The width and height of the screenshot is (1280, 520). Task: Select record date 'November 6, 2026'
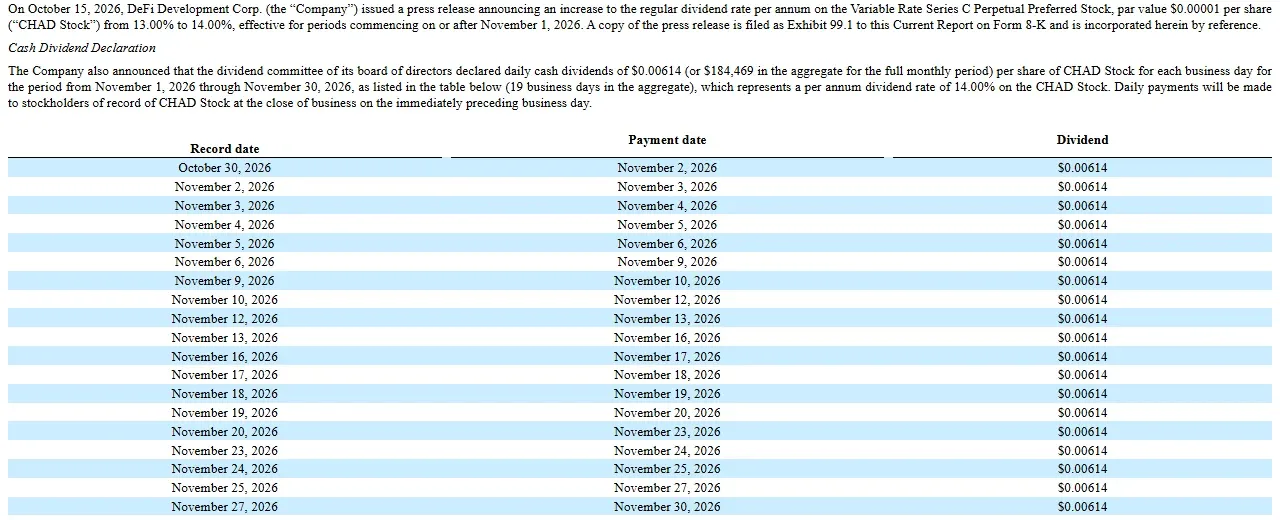click(x=225, y=262)
